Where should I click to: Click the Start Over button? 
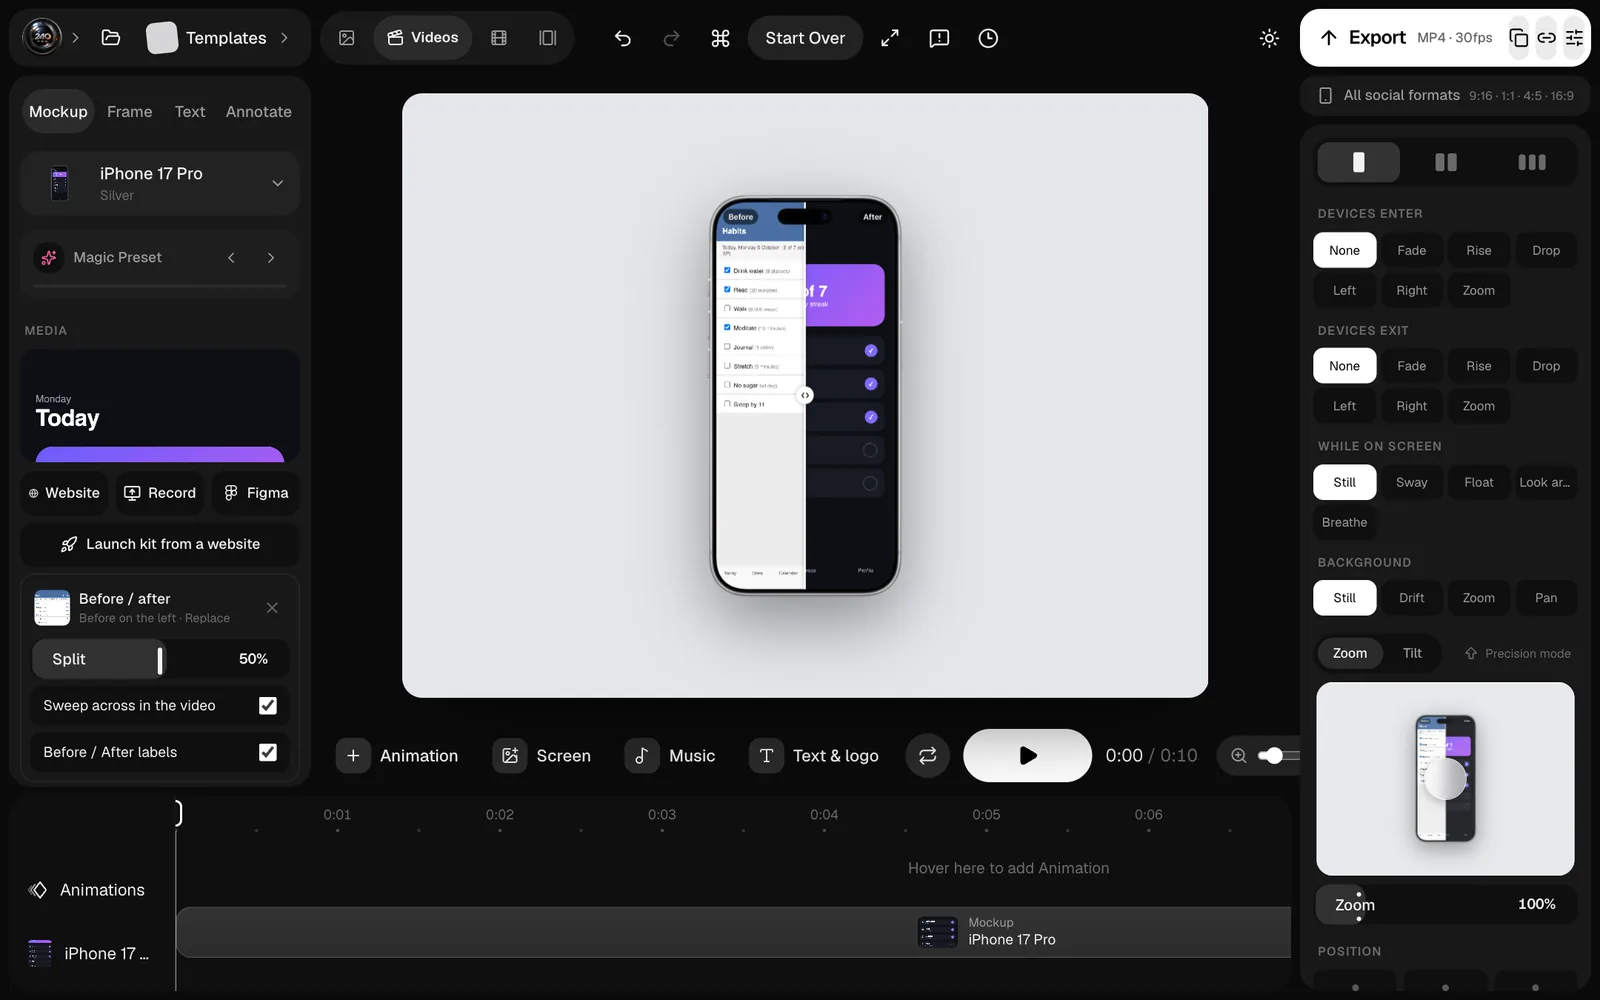[805, 38]
